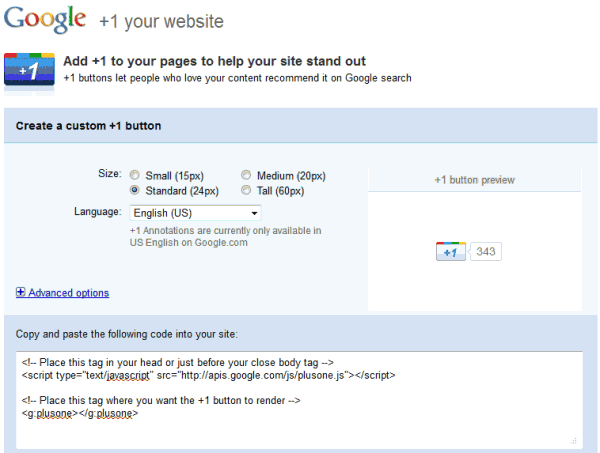Click the 343 count bubble
The height and width of the screenshot is (453, 600).
[485, 252]
